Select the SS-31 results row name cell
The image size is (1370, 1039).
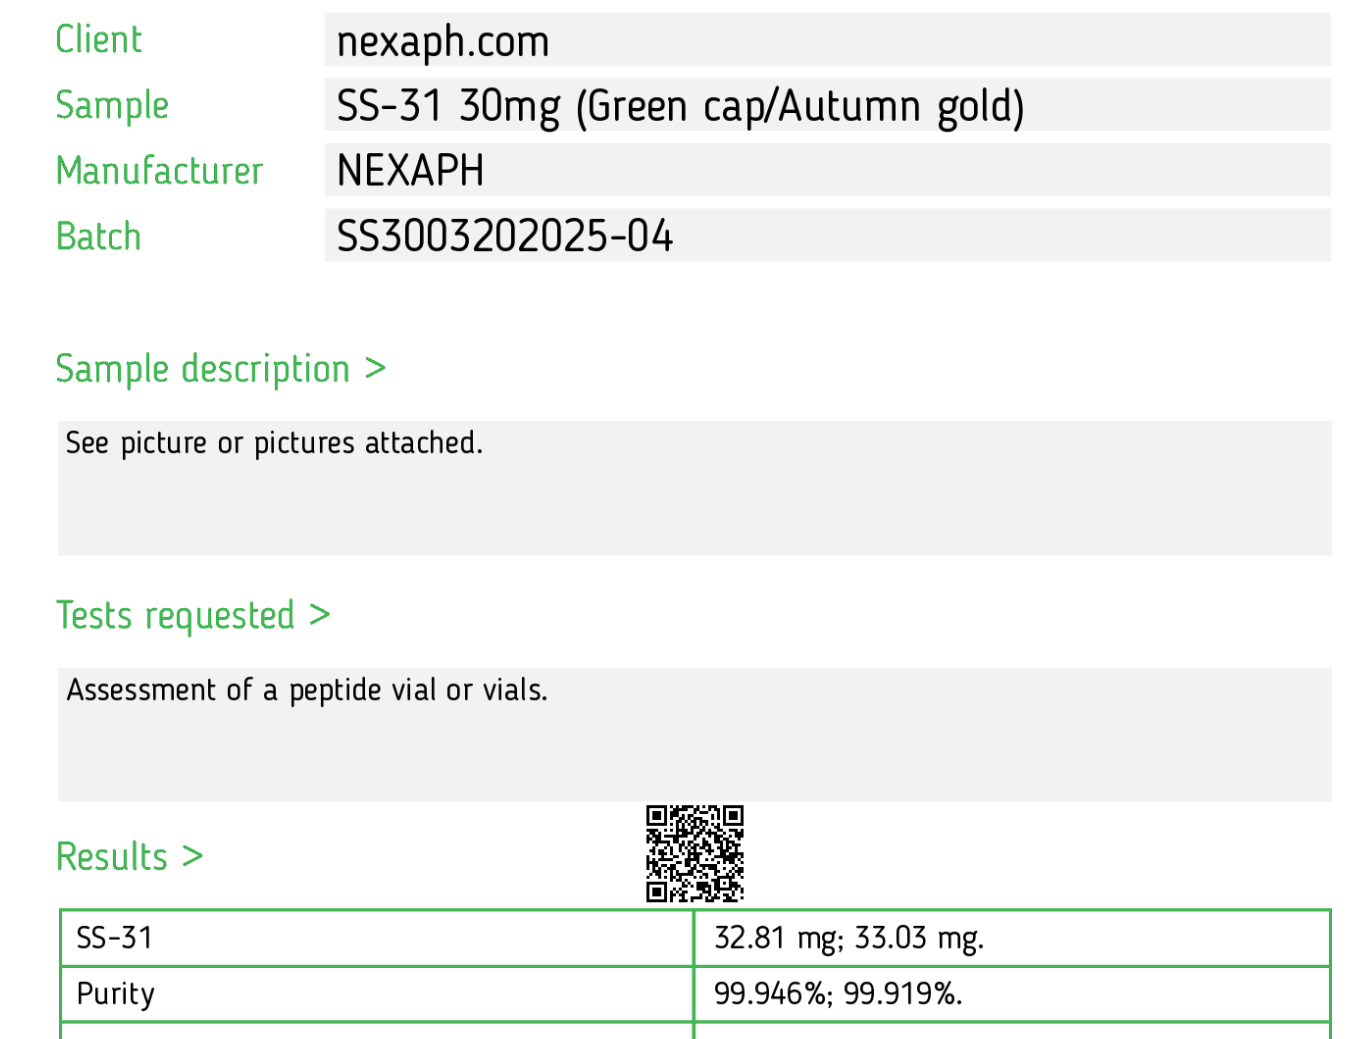click(x=377, y=938)
